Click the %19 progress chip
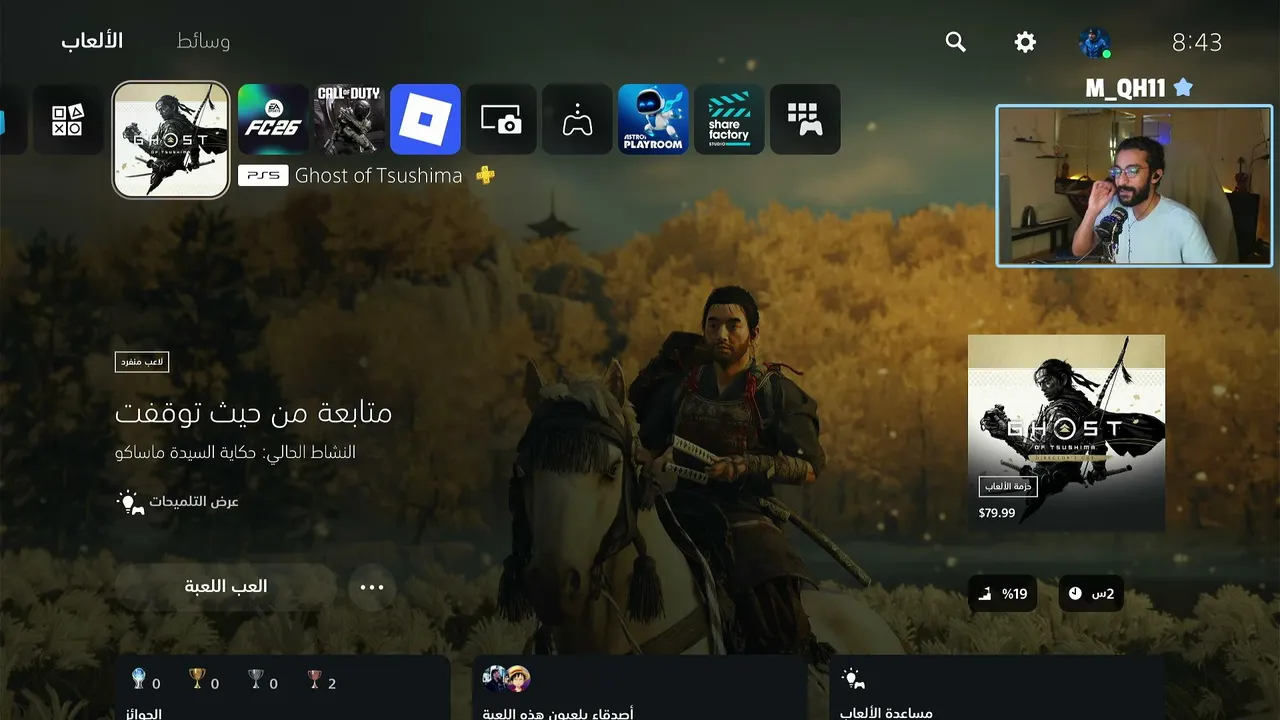This screenshot has height=720, width=1280. coord(1003,594)
